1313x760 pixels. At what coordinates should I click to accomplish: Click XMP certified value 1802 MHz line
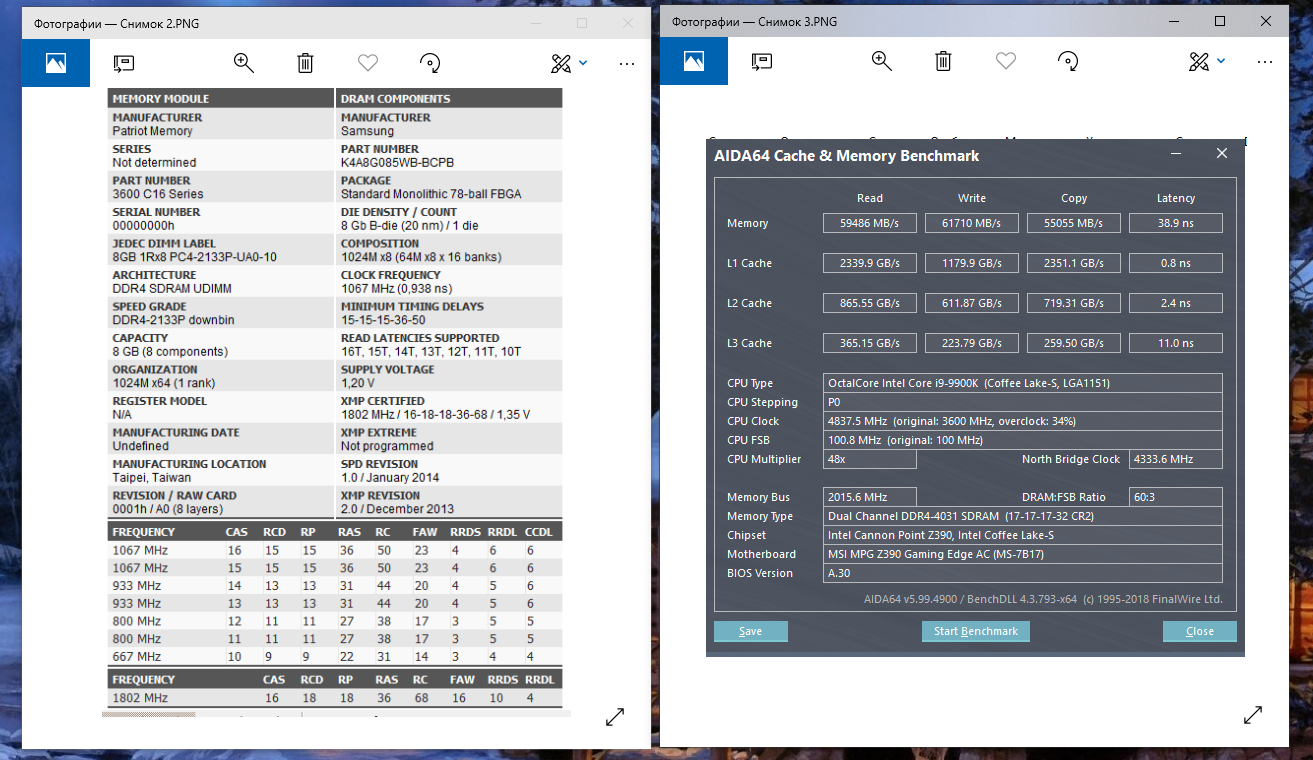435,414
